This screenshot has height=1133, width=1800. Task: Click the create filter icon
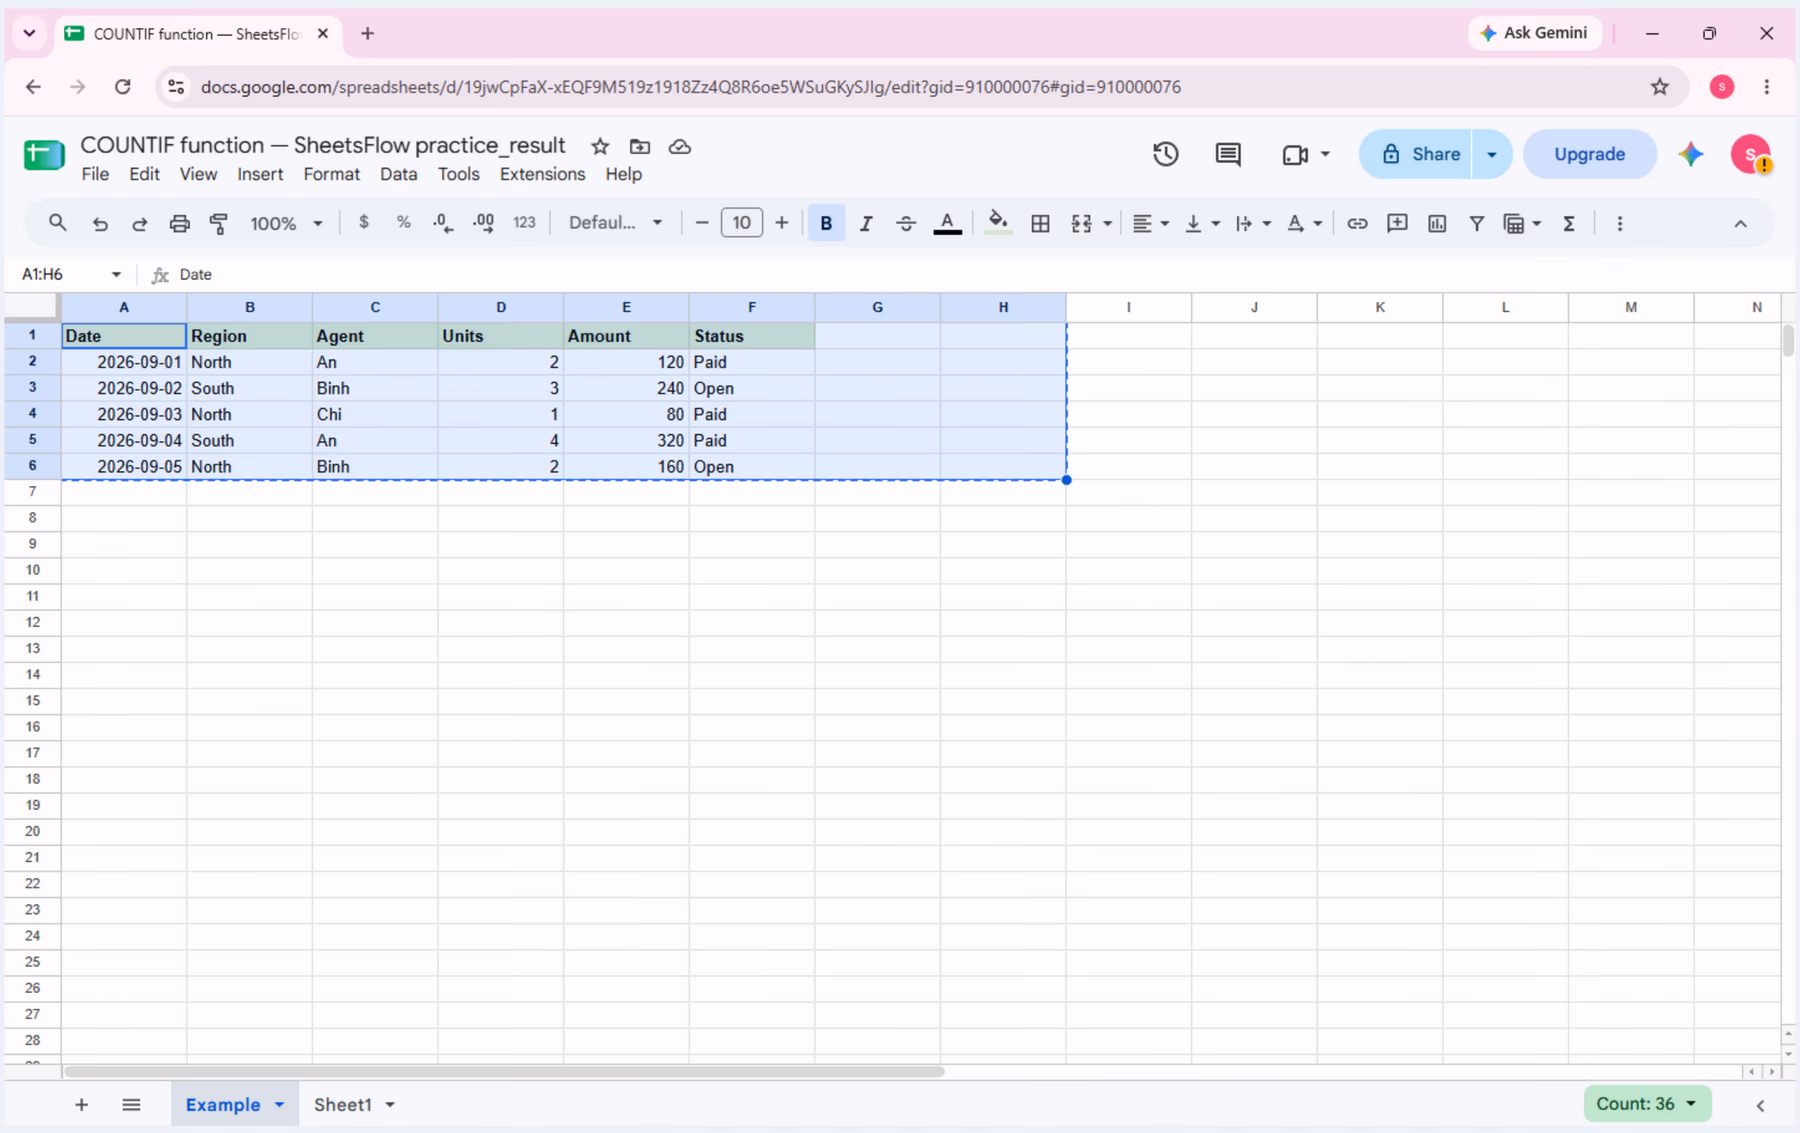(1477, 223)
